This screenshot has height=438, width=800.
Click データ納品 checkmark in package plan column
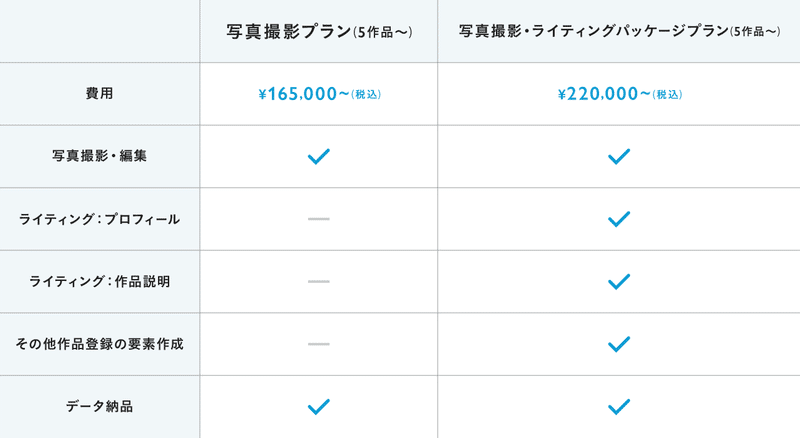point(619,407)
